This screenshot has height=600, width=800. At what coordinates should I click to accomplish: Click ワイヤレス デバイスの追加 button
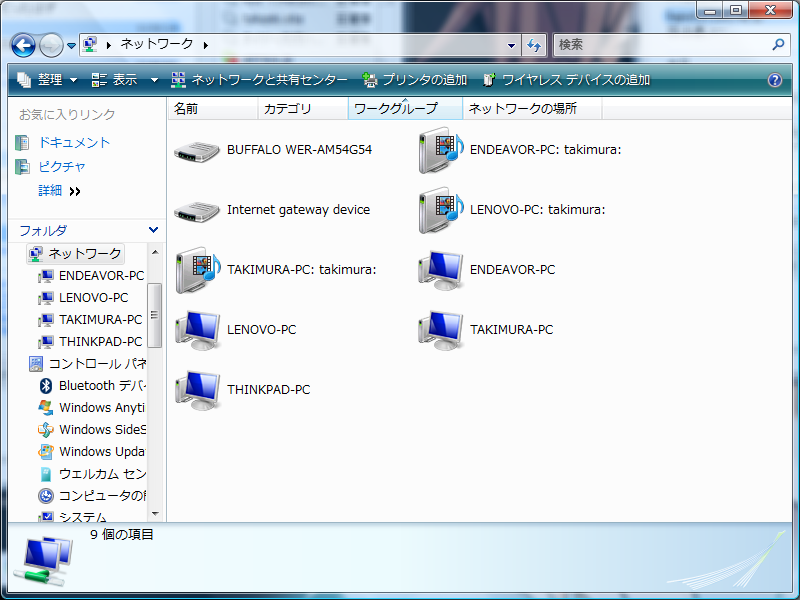click(566, 80)
